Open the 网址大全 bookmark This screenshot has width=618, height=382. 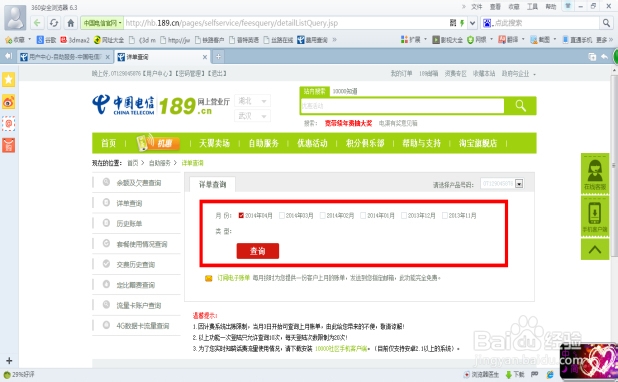tap(109, 40)
